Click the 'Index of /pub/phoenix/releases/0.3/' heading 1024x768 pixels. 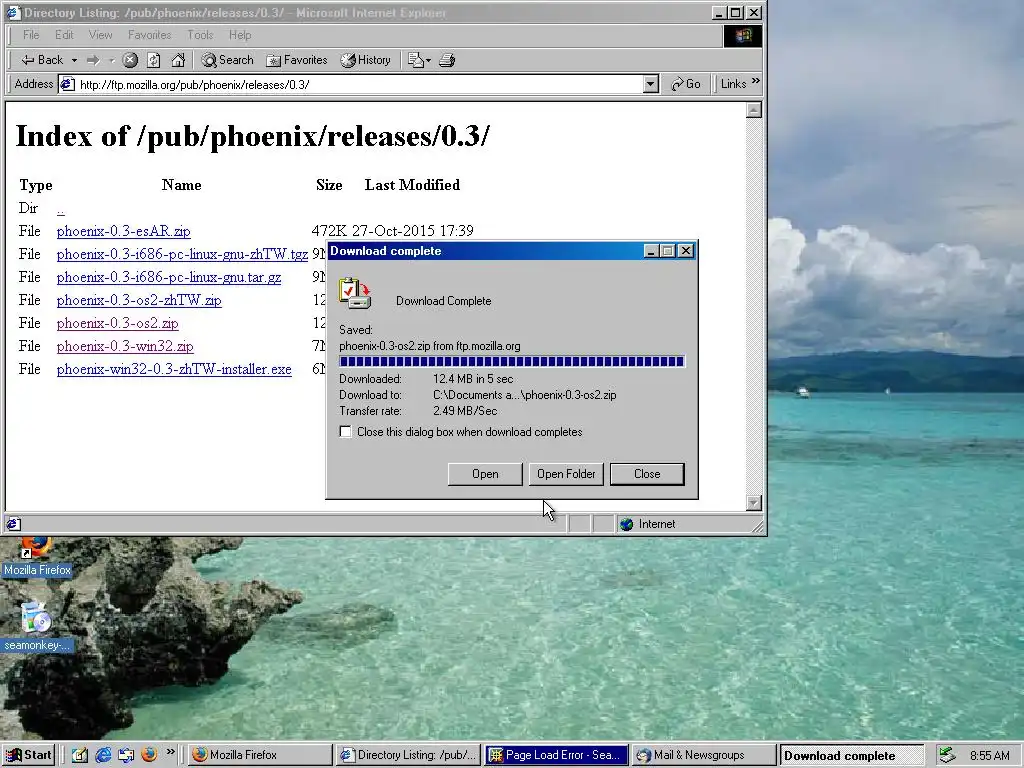point(252,136)
